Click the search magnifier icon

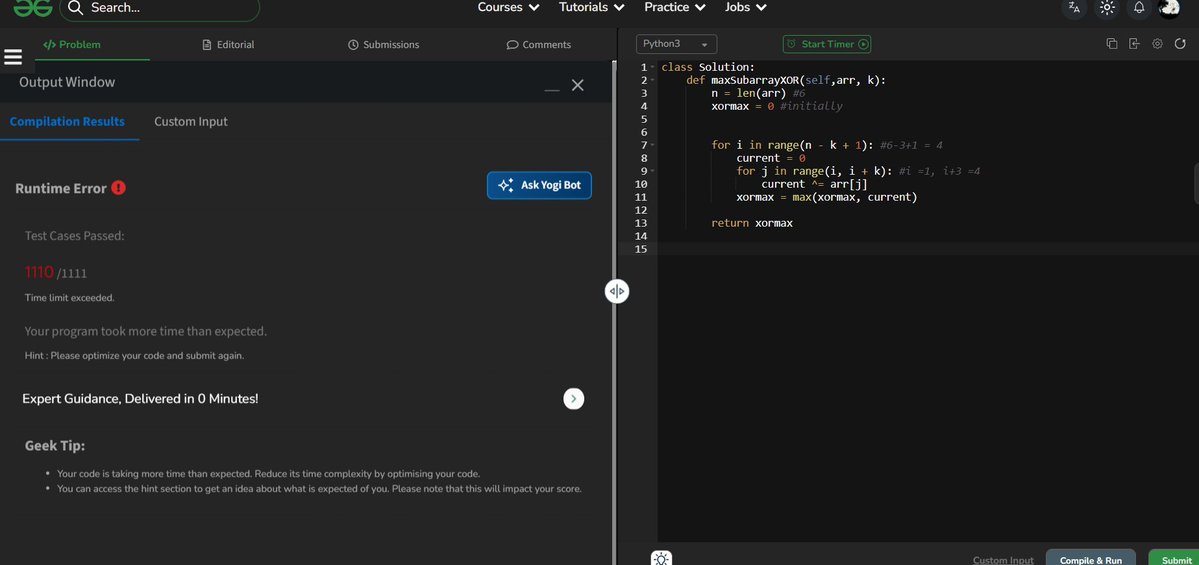pyautogui.click(x=75, y=8)
